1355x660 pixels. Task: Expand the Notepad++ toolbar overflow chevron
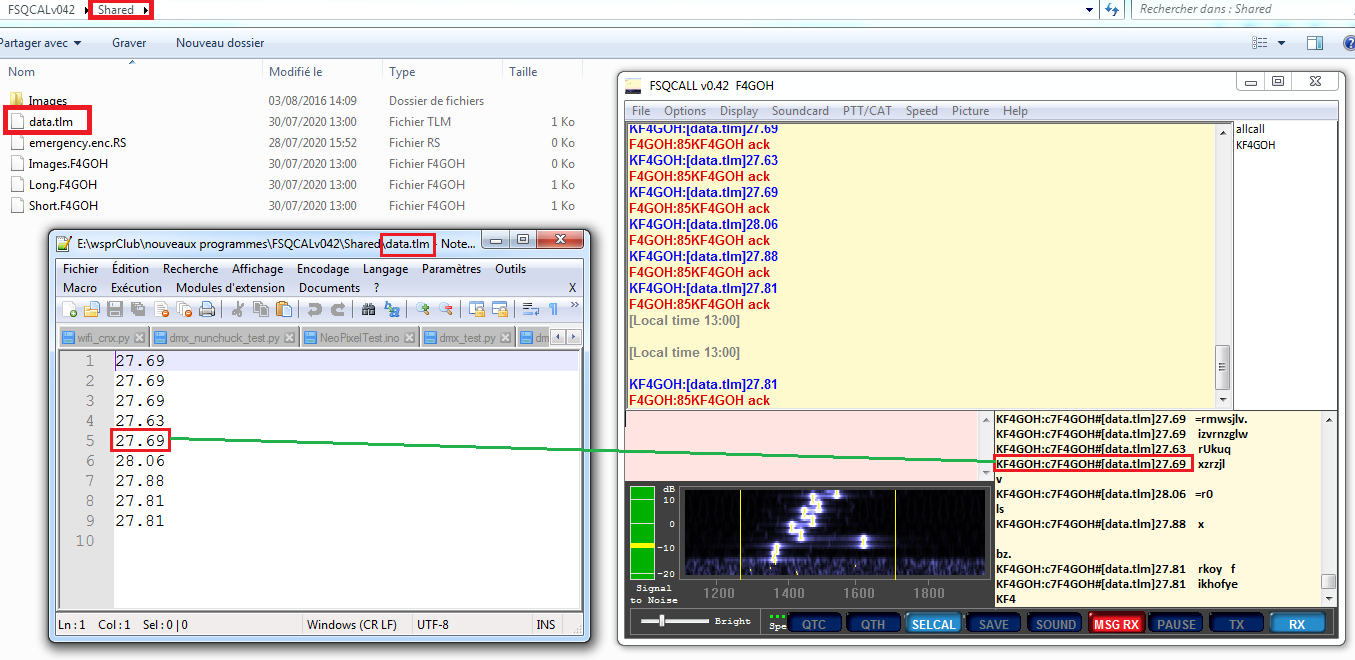click(x=574, y=304)
